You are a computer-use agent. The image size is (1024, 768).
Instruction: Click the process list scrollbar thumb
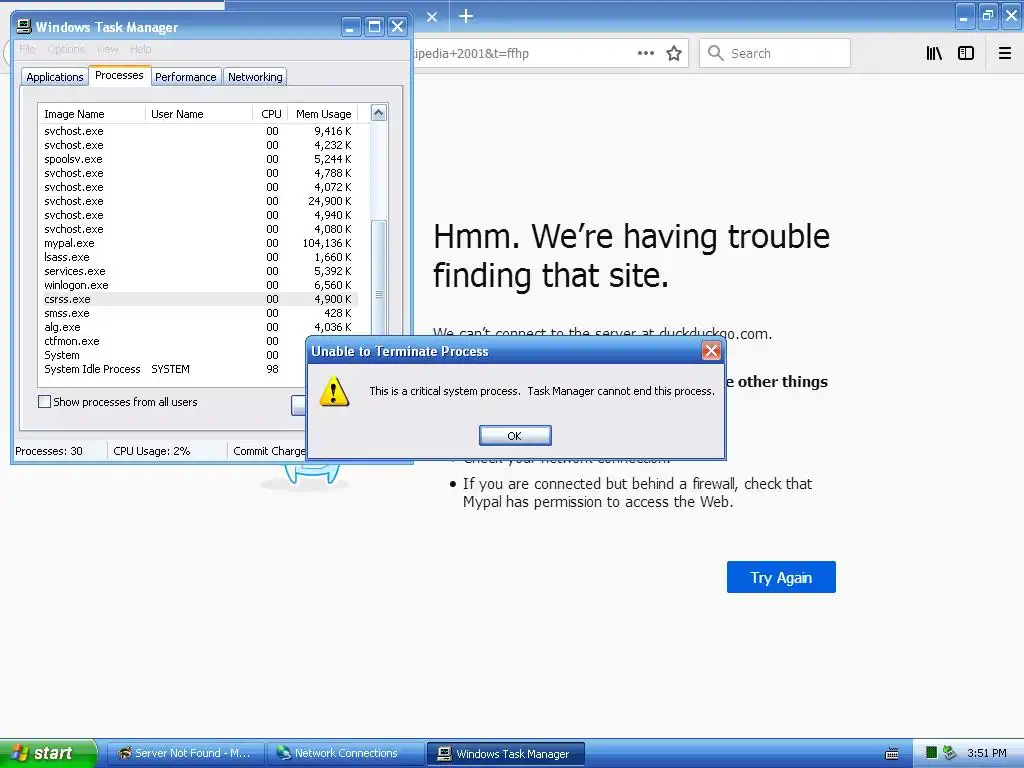click(x=379, y=294)
